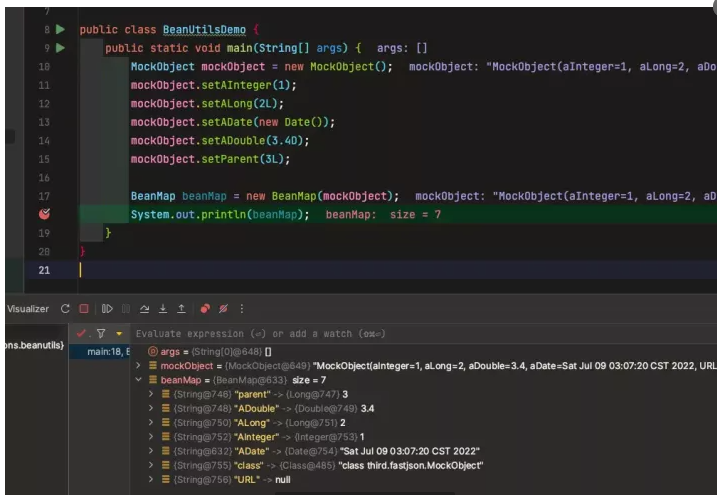The width and height of the screenshot is (717, 495).
Task: Place the cursor on line number 21
Action: coord(44,270)
